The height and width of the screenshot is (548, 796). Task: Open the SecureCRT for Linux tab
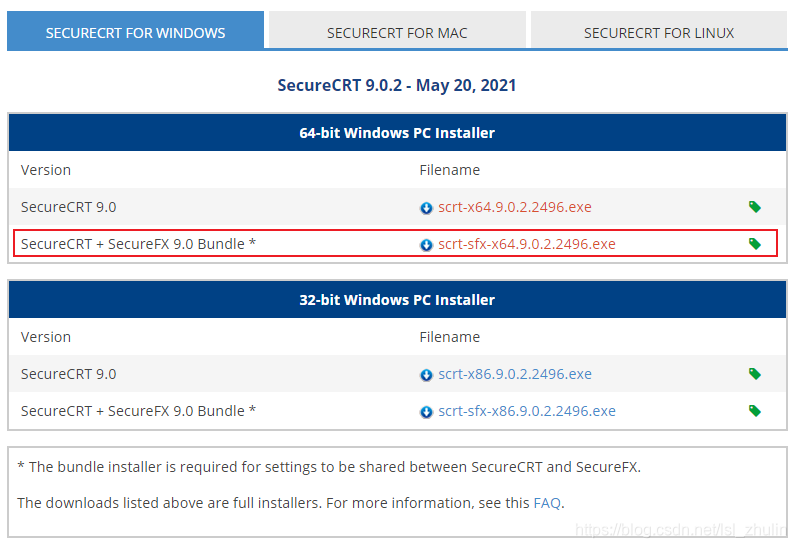[x=659, y=31]
